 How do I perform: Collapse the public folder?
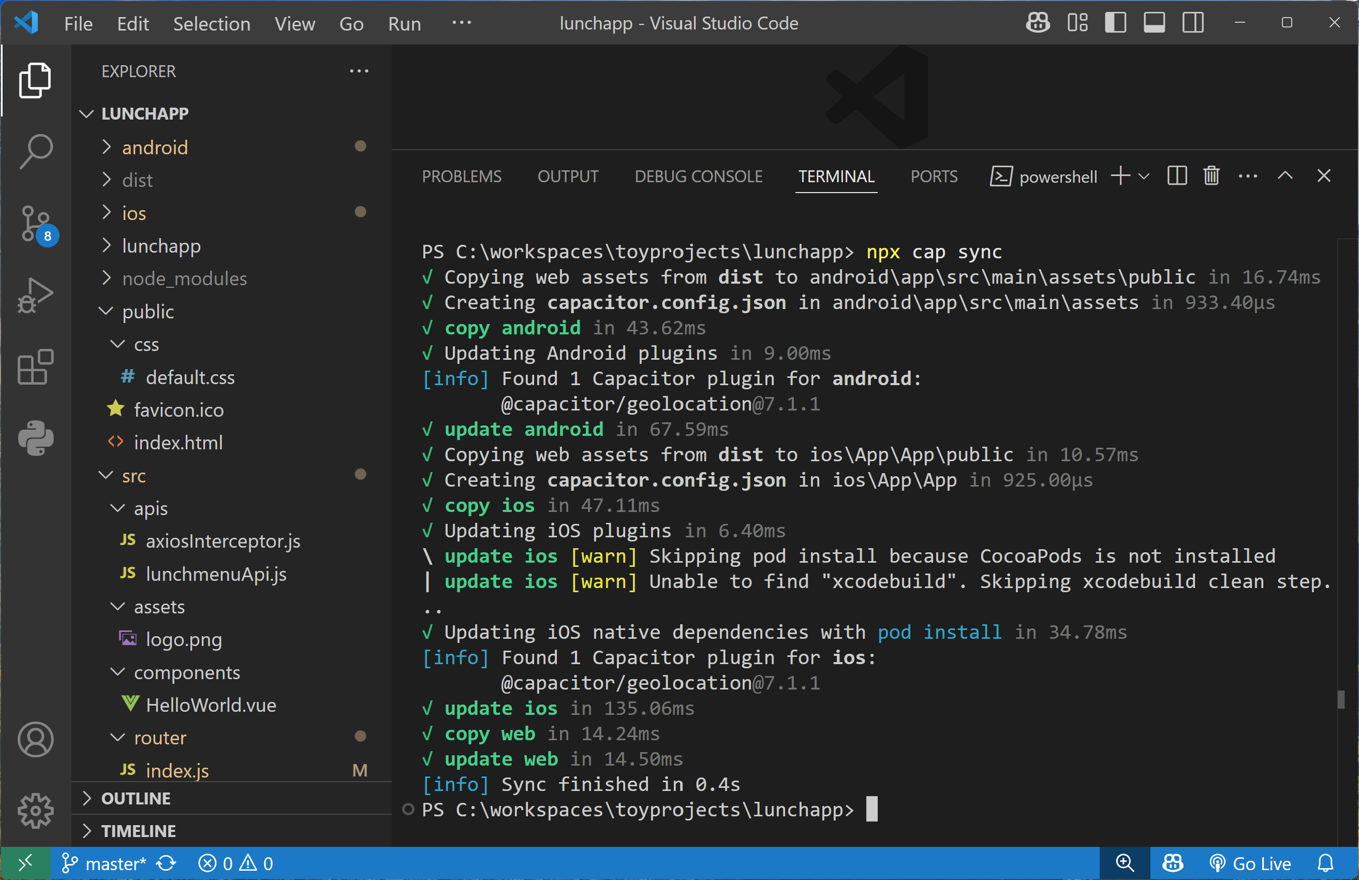[x=232, y=311]
